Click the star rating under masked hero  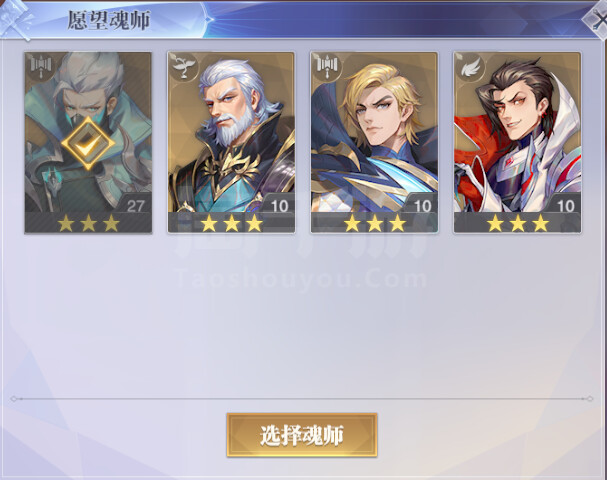pyautogui.click(x=88, y=223)
